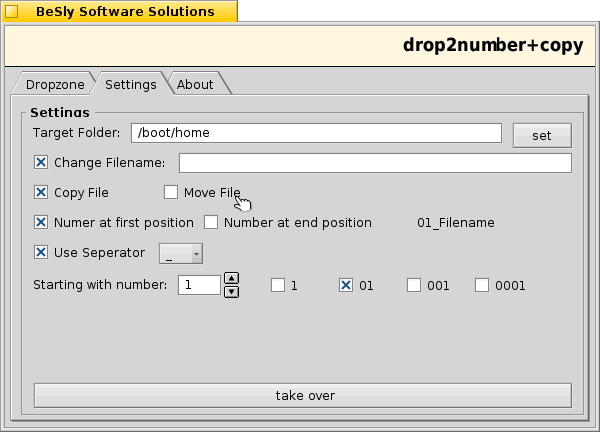
Task: Check Number at end position option
Action: point(211,222)
